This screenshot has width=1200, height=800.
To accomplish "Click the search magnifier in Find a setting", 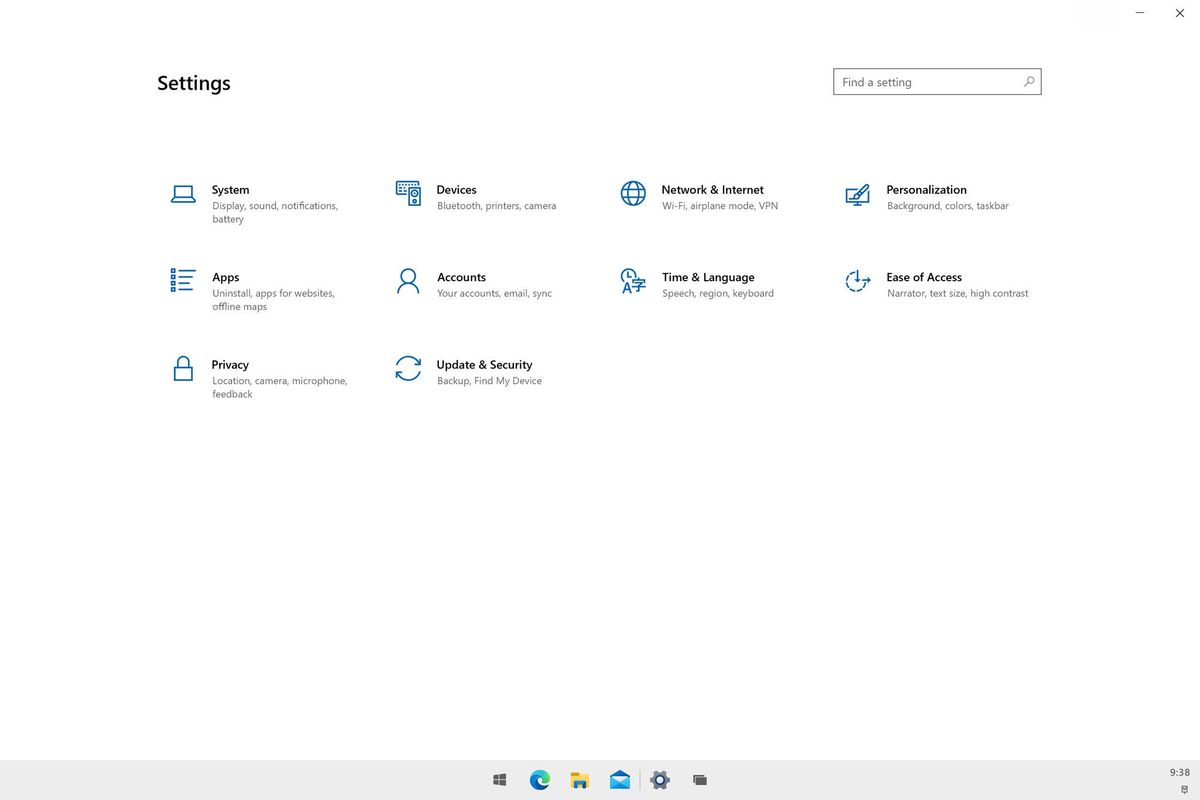I will (x=1029, y=81).
